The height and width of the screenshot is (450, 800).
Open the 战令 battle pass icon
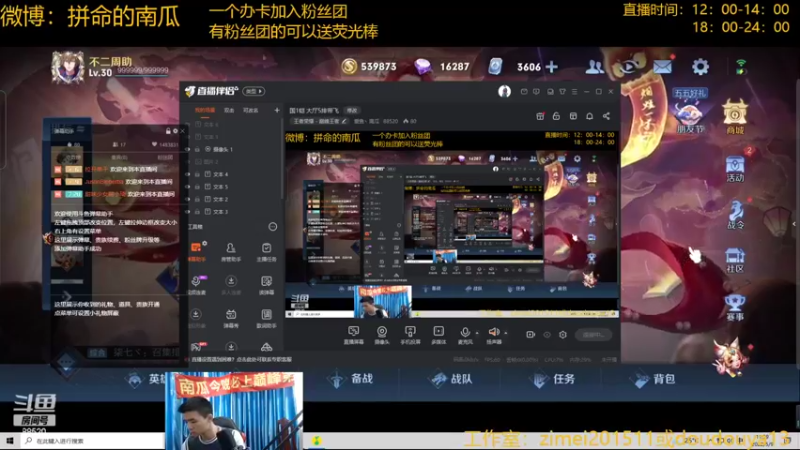point(735,214)
